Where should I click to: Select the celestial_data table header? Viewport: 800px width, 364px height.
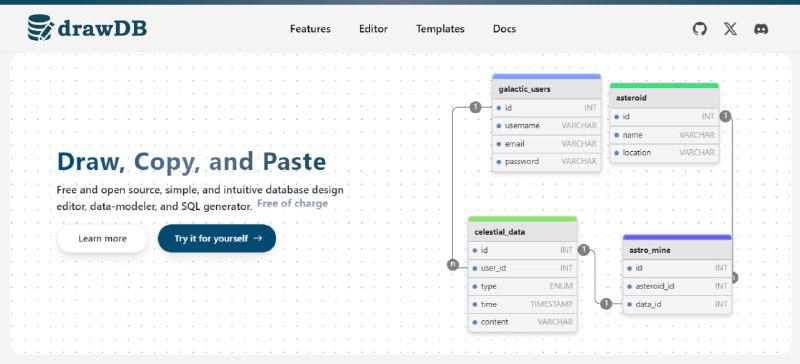522,232
